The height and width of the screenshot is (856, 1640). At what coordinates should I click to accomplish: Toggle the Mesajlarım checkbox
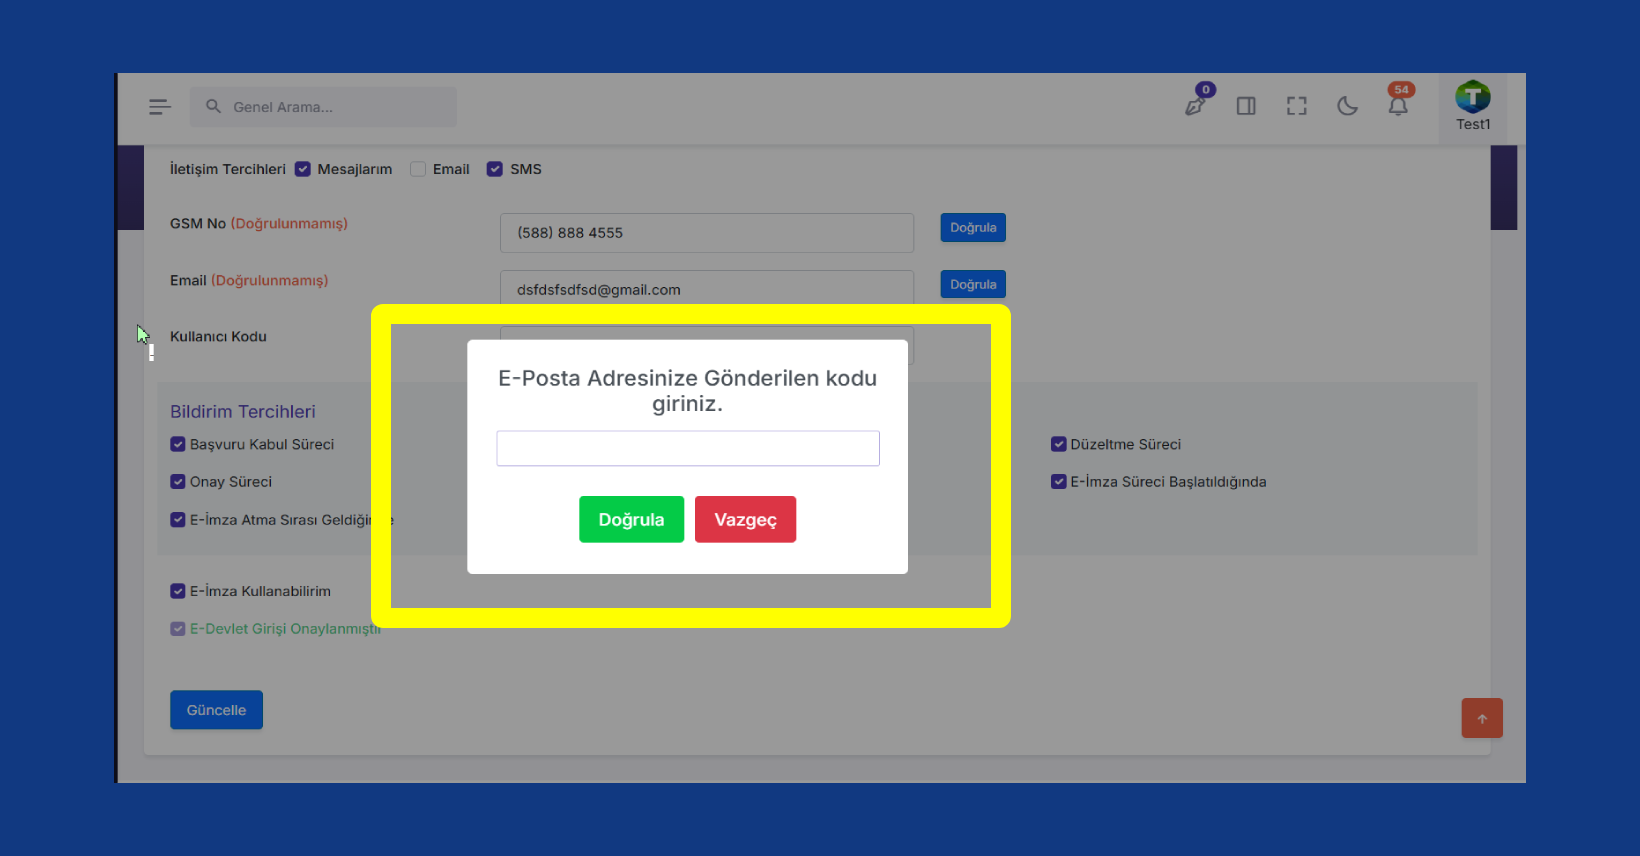(303, 169)
